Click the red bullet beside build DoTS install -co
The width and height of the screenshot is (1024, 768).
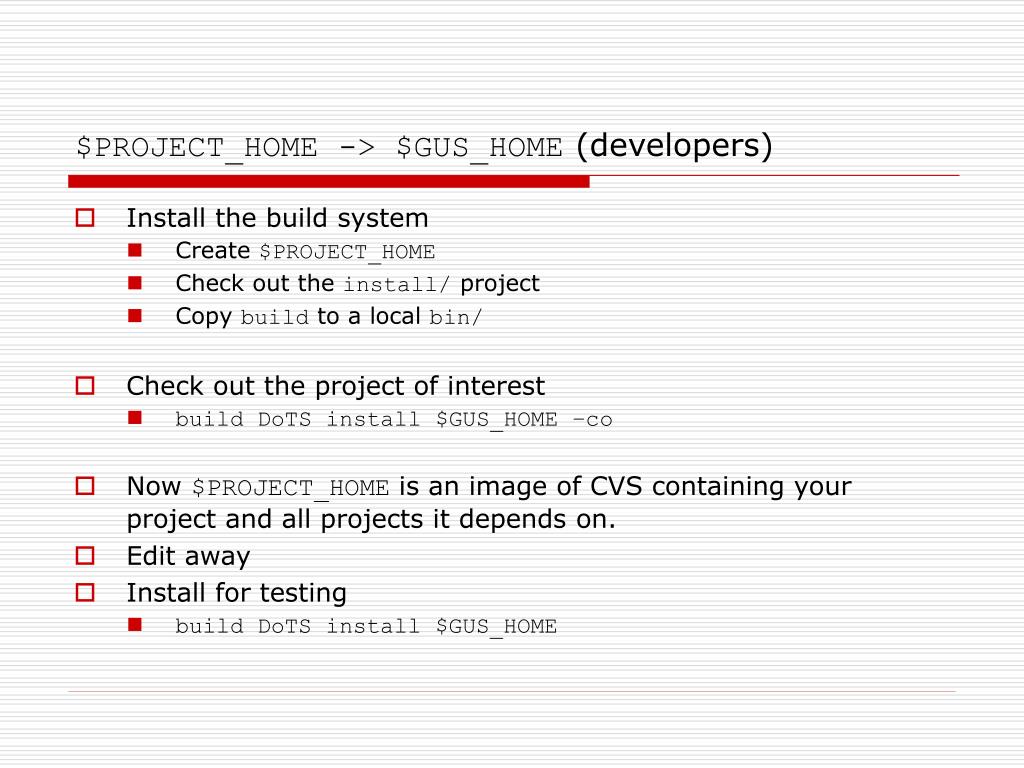pos(135,418)
